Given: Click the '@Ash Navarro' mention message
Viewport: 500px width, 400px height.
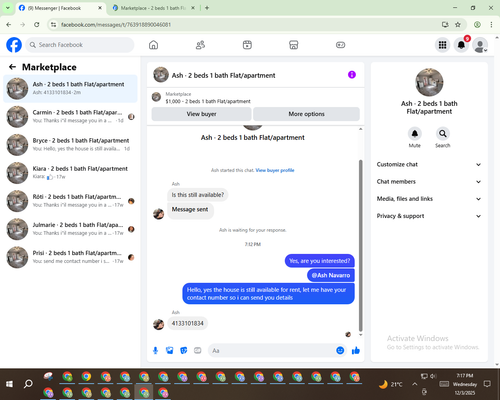Looking at the screenshot, I should 331,275.
